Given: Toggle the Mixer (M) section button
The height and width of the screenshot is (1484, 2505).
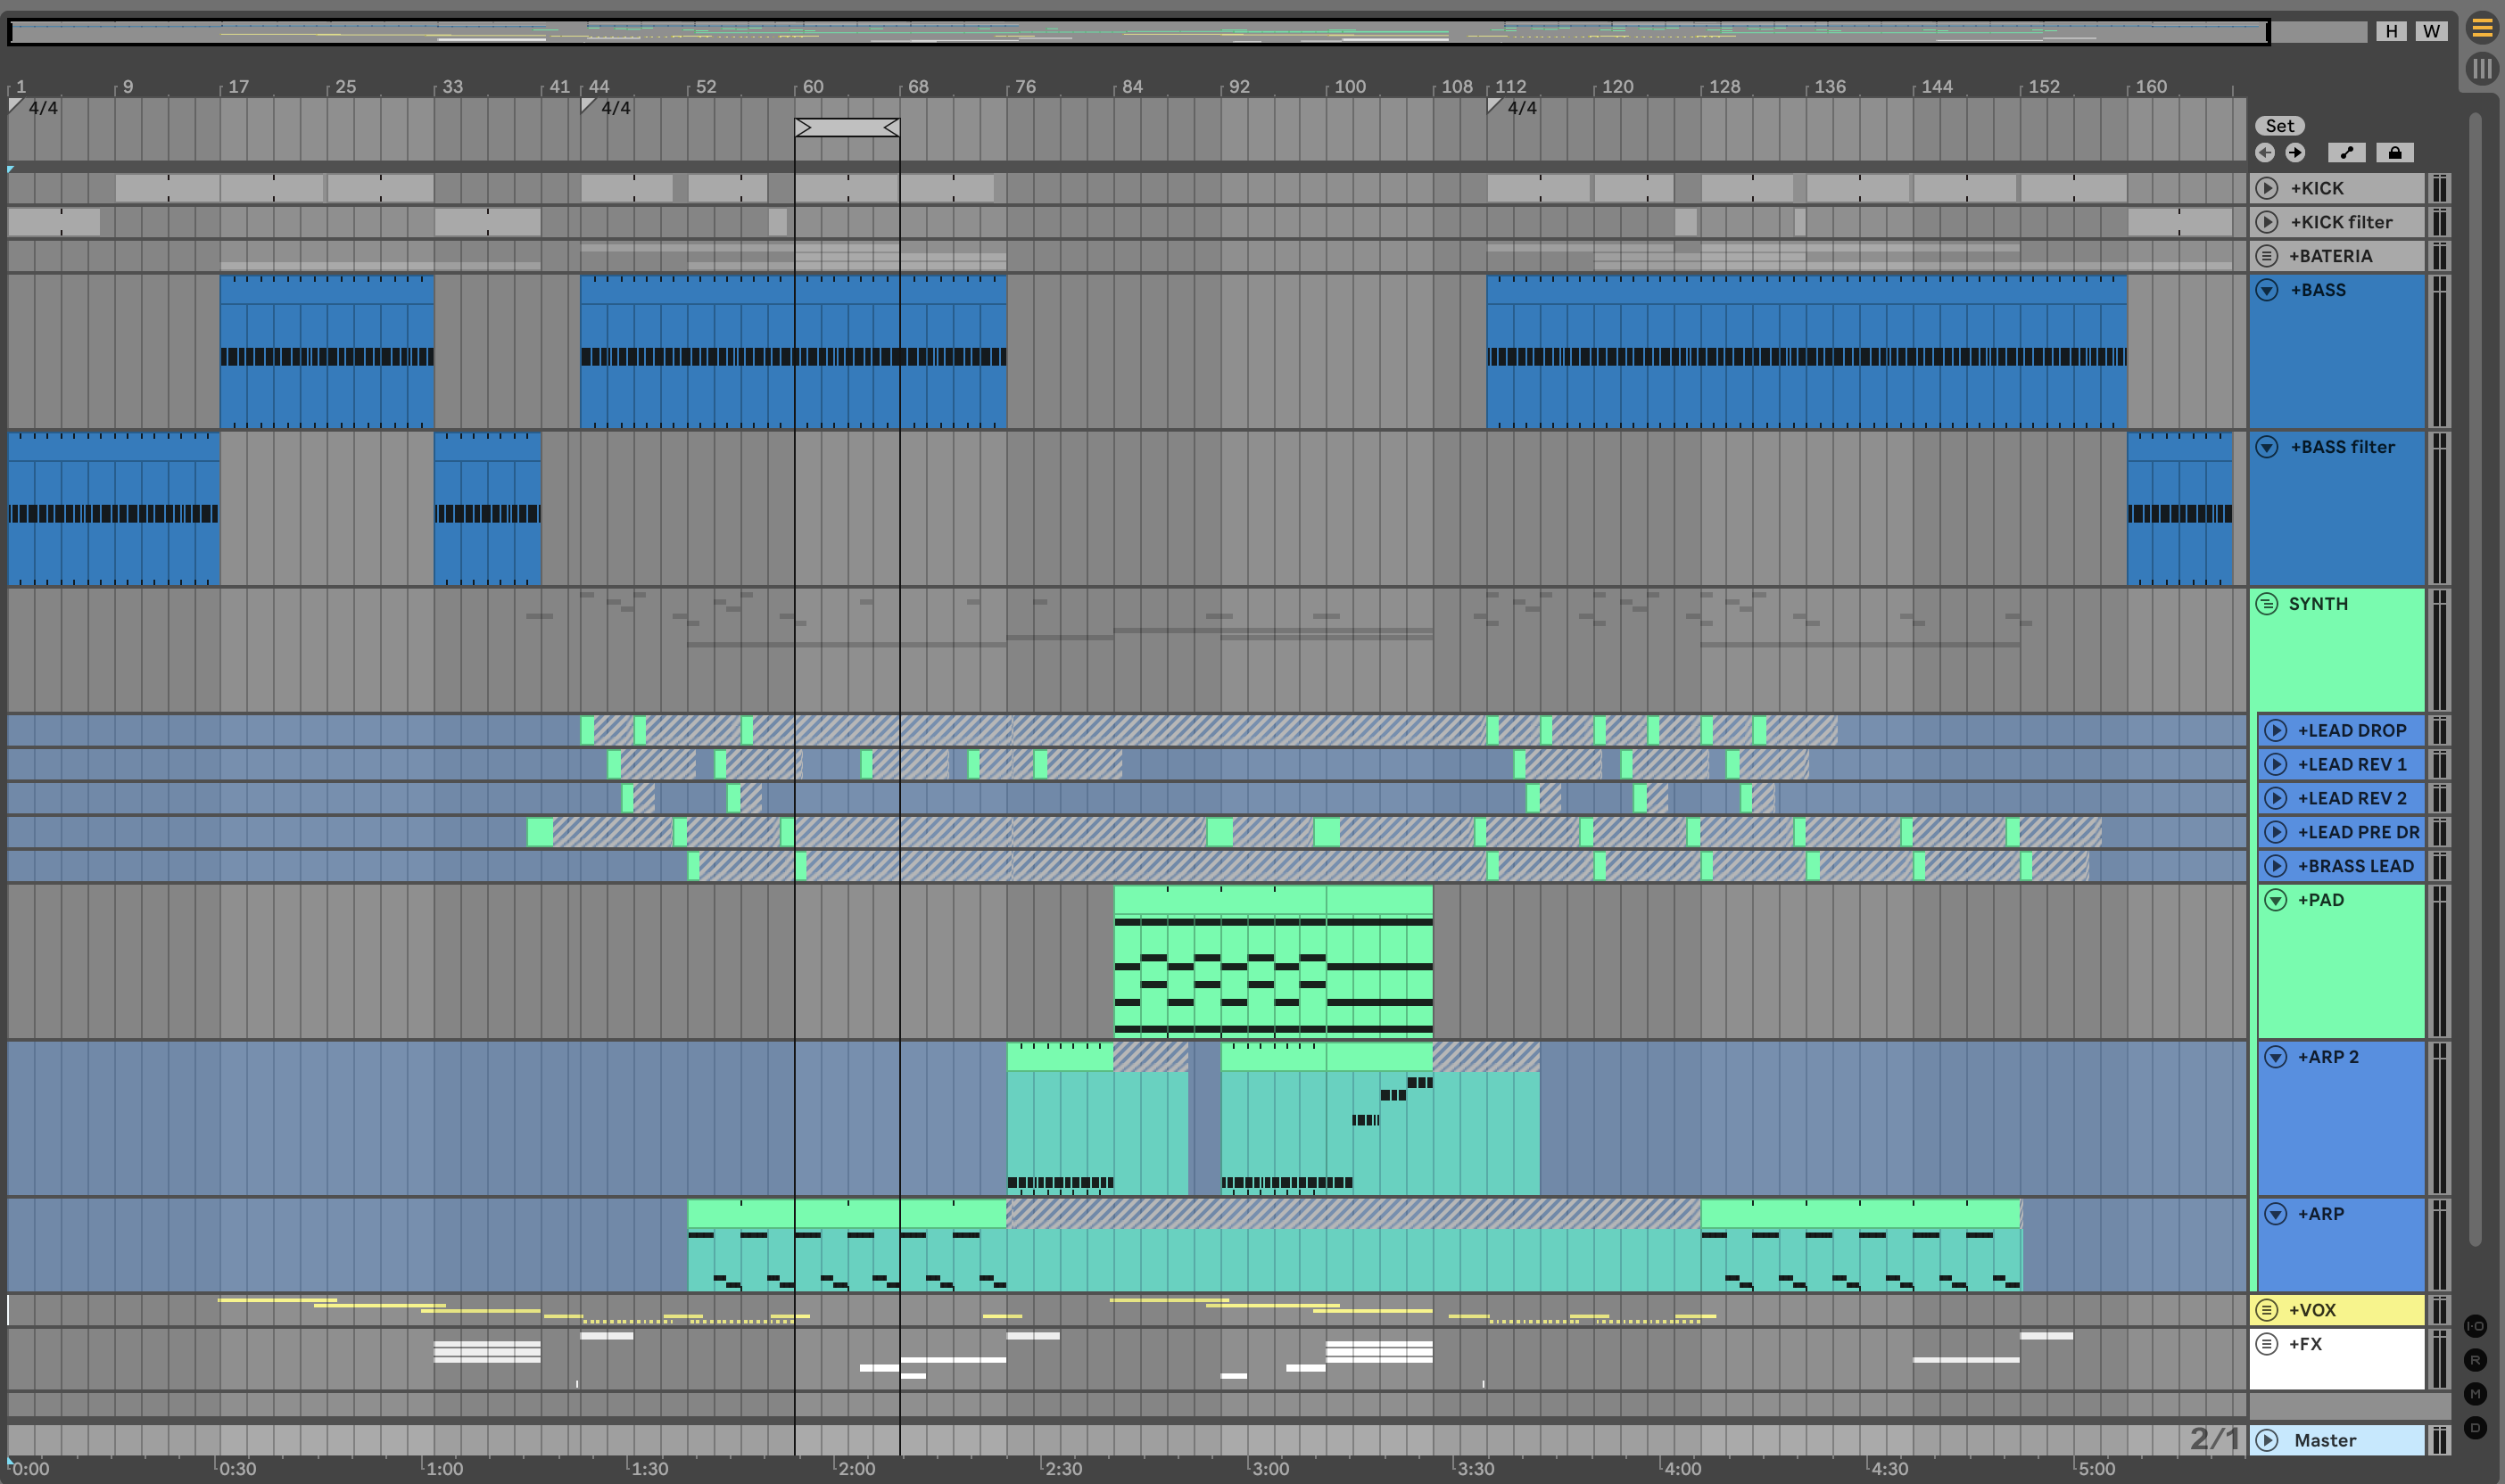Looking at the screenshot, I should tap(2475, 1394).
